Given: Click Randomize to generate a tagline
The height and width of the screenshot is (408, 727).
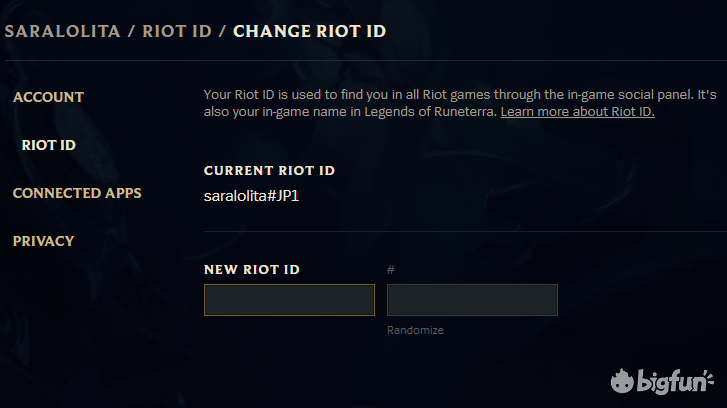Looking at the screenshot, I should (415, 330).
